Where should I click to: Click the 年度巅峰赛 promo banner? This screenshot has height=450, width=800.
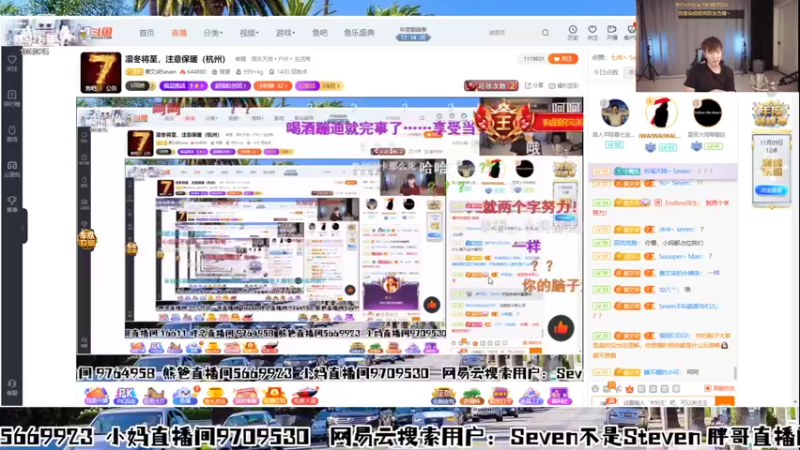[770, 114]
